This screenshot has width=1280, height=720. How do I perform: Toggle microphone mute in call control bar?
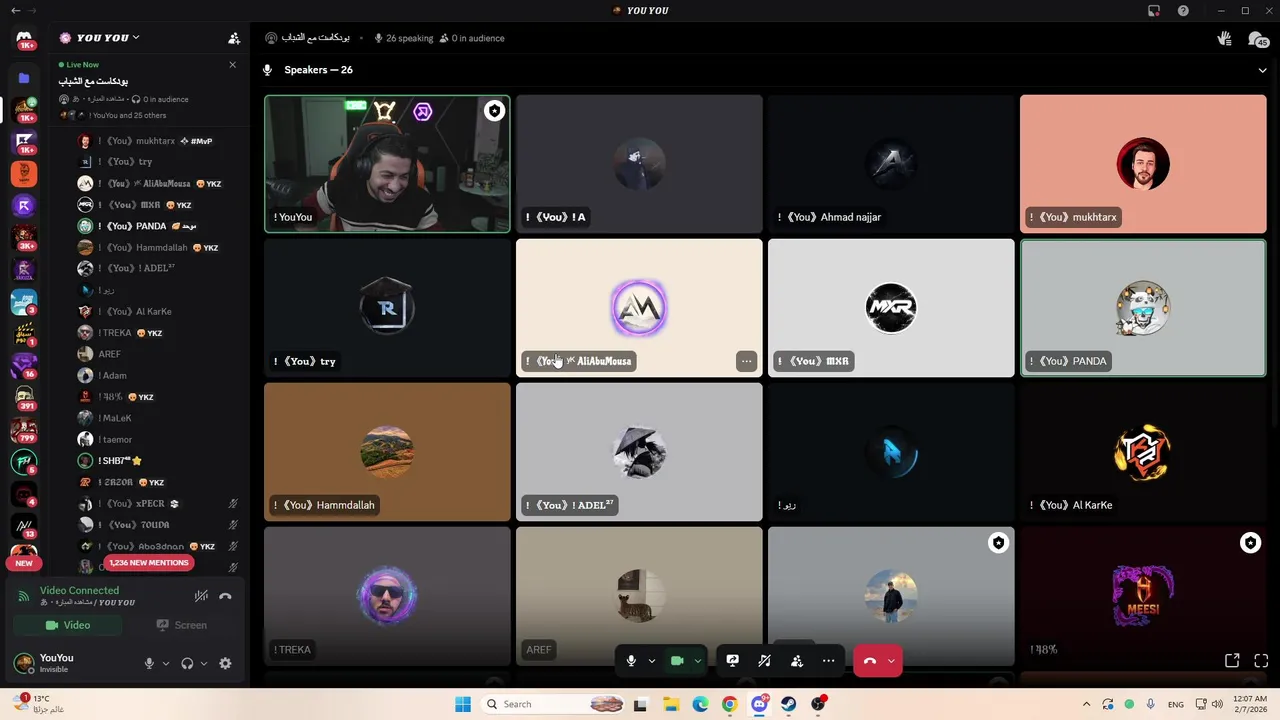(x=631, y=661)
